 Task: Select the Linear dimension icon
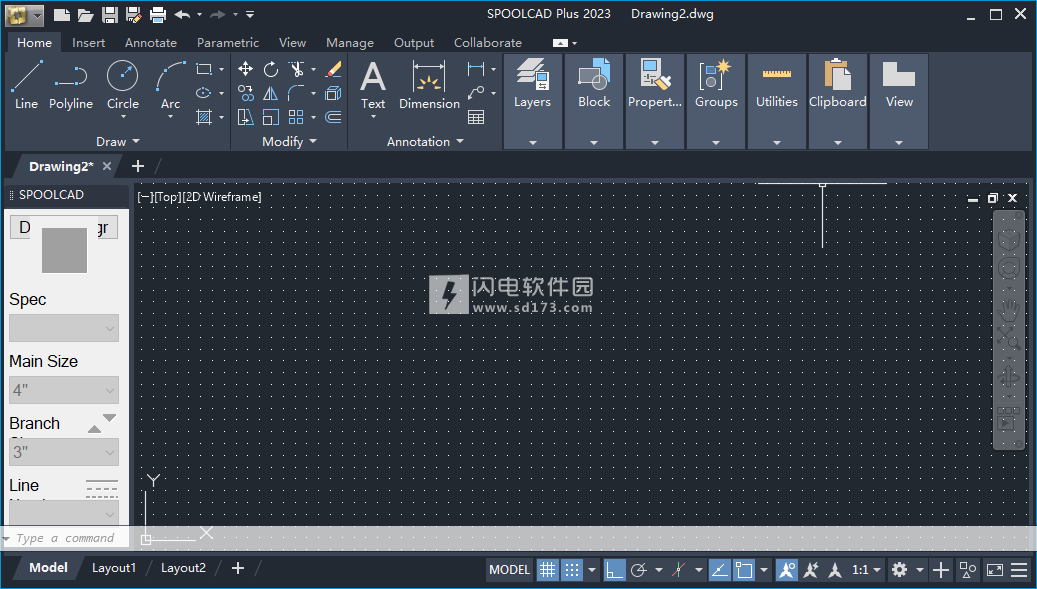click(x=476, y=69)
